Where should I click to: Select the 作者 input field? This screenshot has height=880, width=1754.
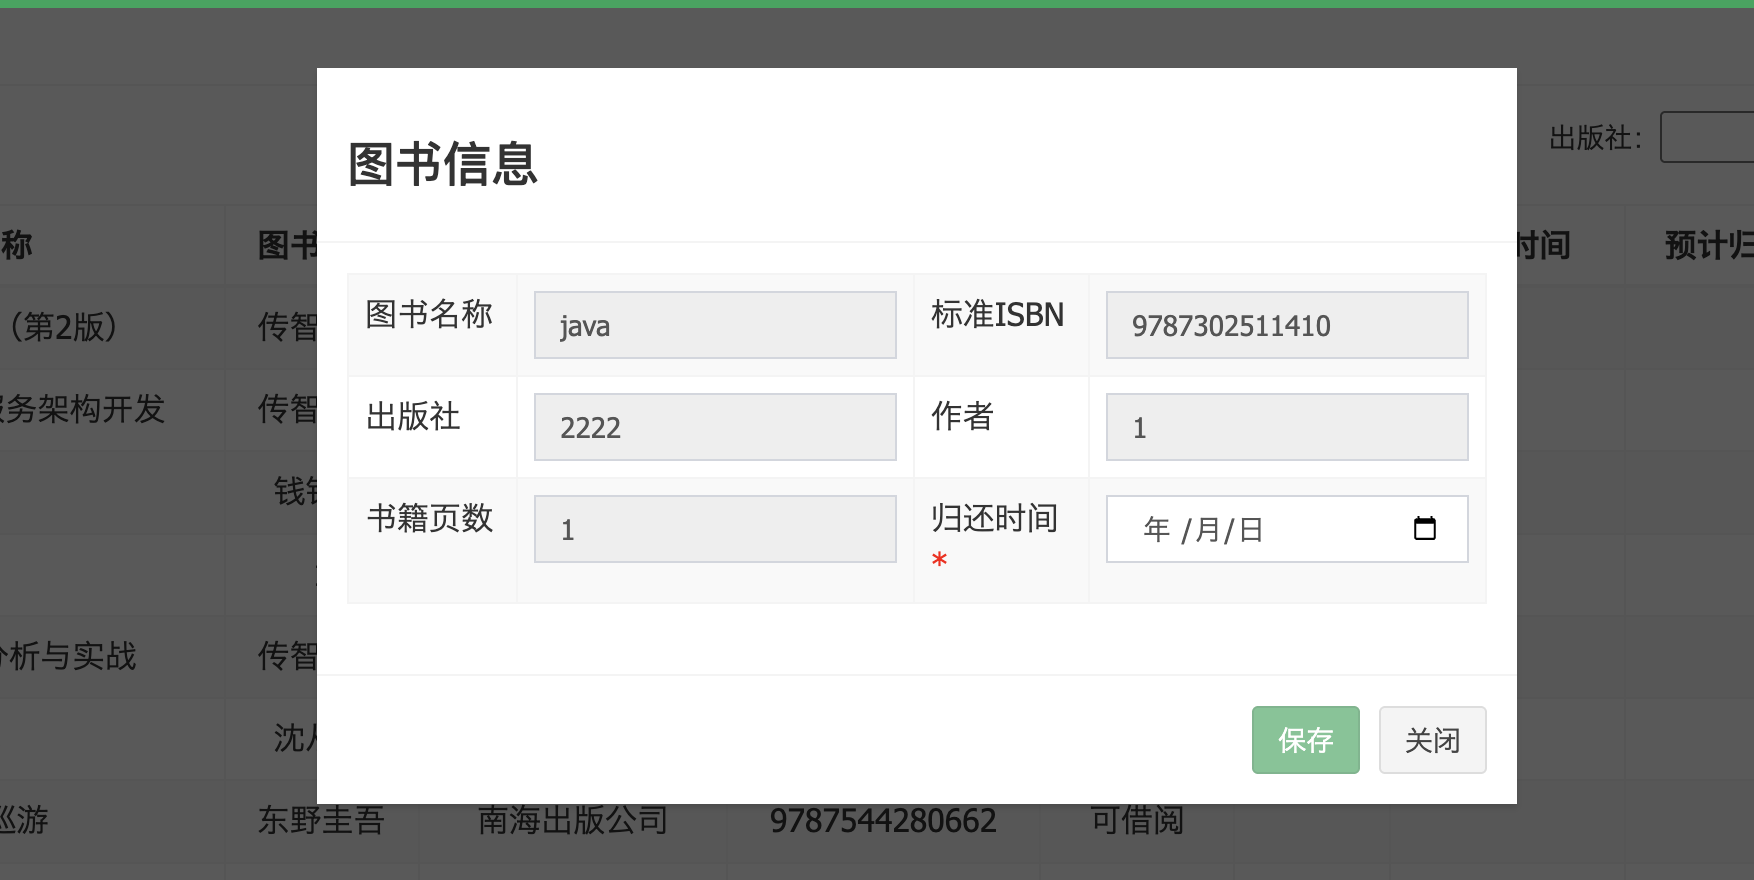(x=1287, y=427)
